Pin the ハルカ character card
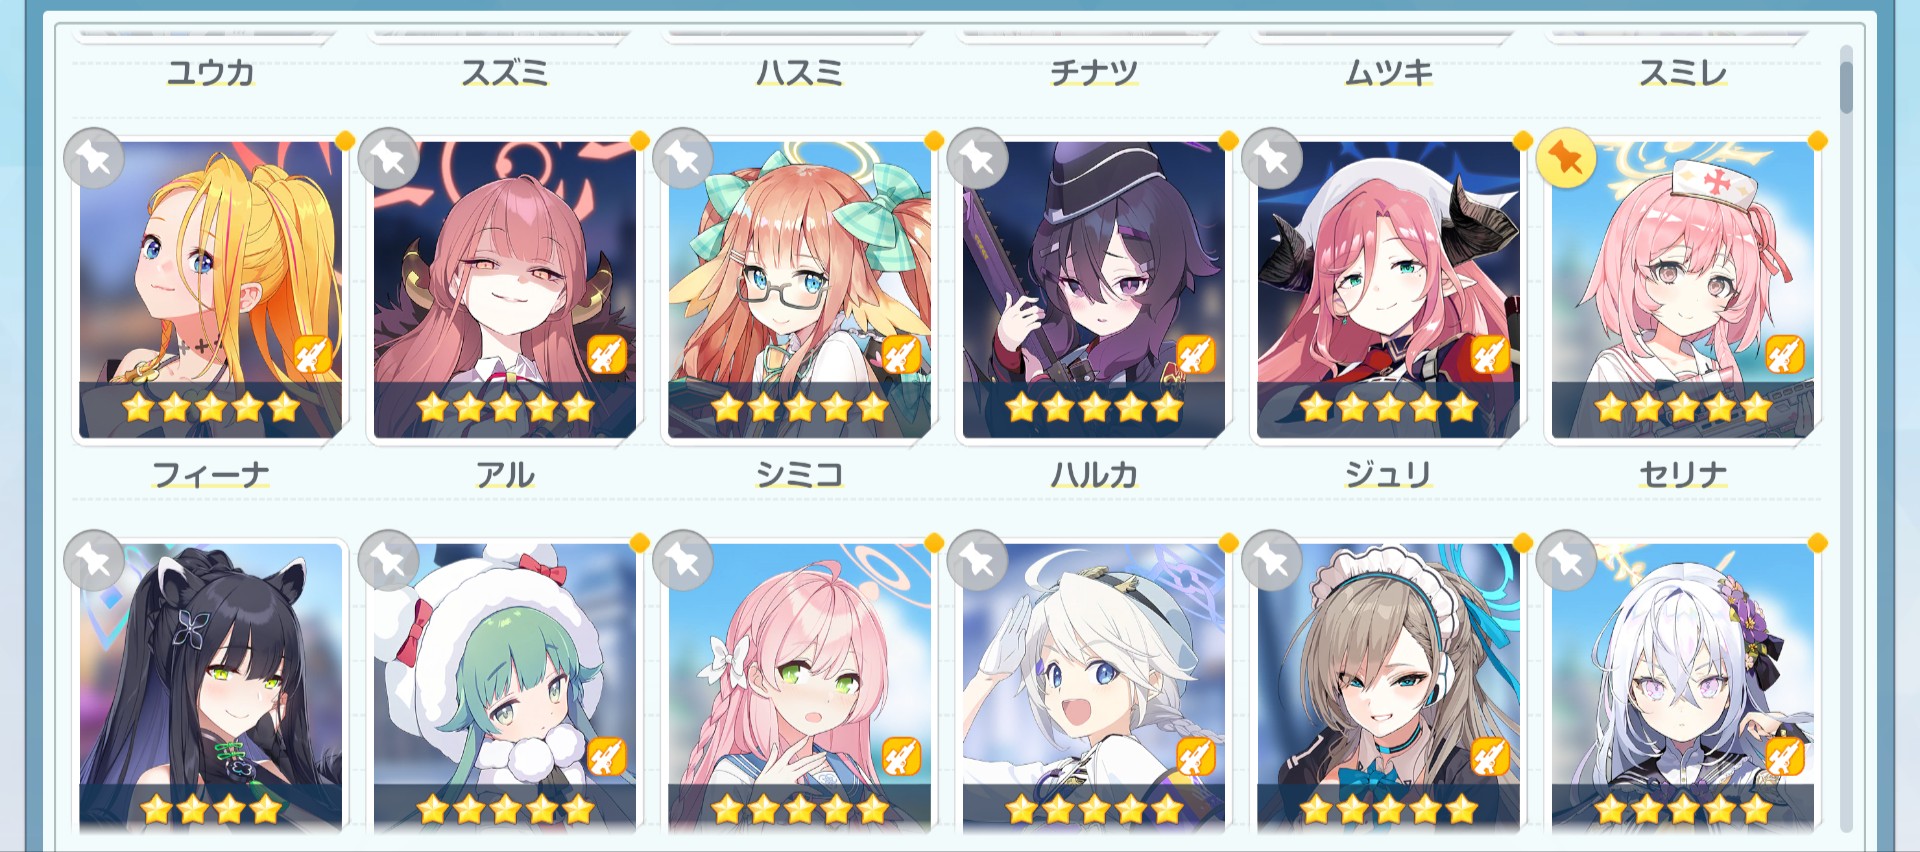Viewport: 1920px width, 852px height. tap(977, 158)
